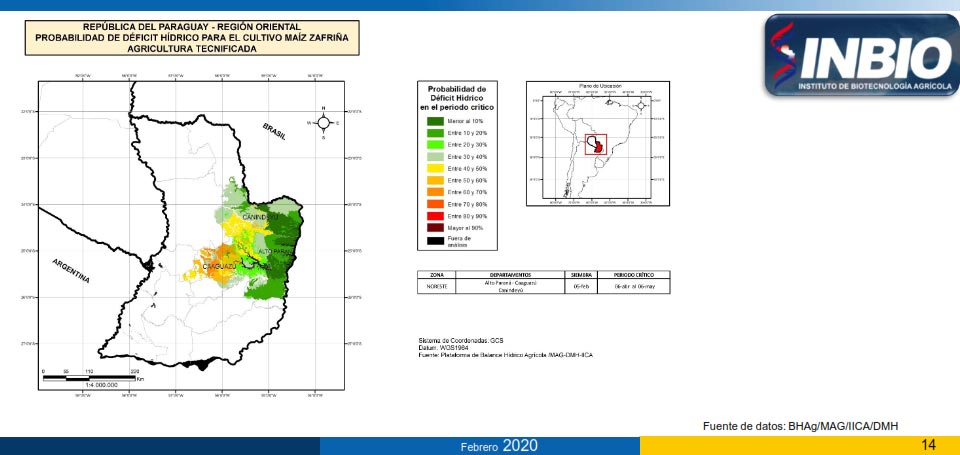
Task: Click the CAAGUAZU label on the map
Action: (219, 267)
